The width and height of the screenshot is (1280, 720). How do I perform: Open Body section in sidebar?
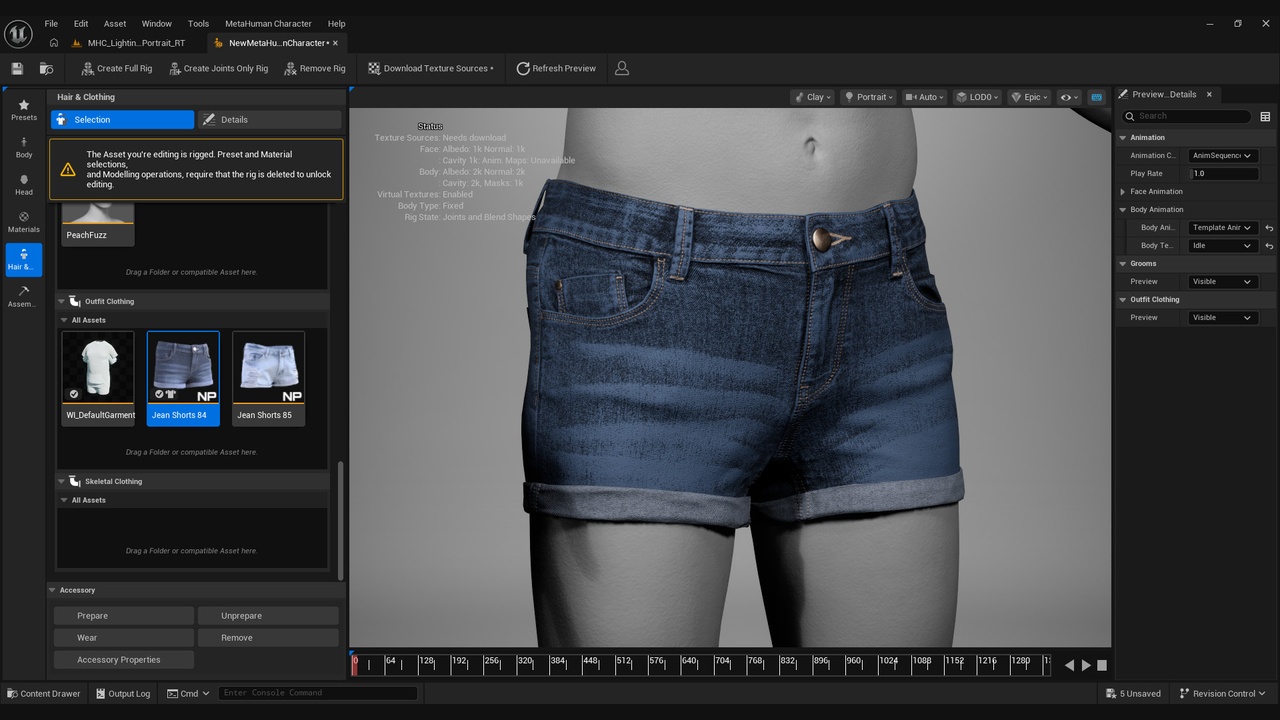click(x=24, y=148)
